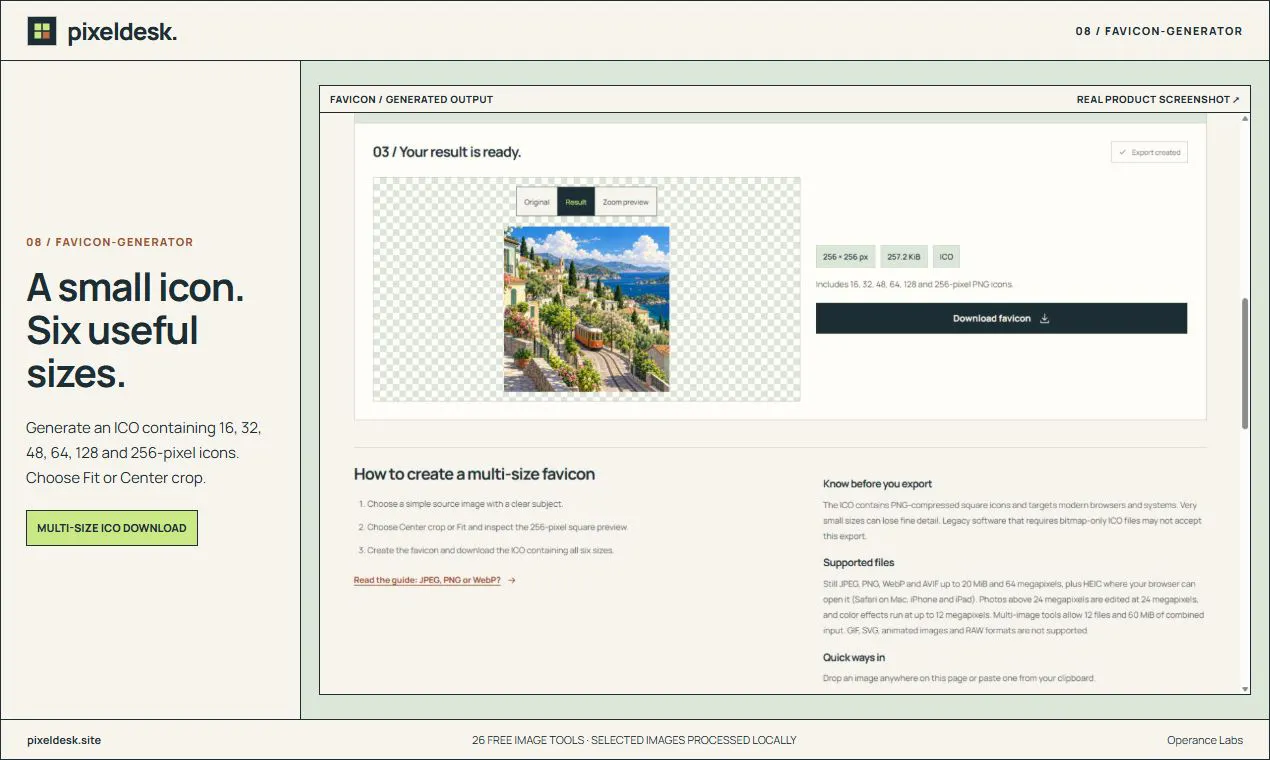The width and height of the screenshot is (1270, 760).
Task: Click step 3 'Create the favicon and download' text
Action: pyautogui.click(x=490, y=551)
